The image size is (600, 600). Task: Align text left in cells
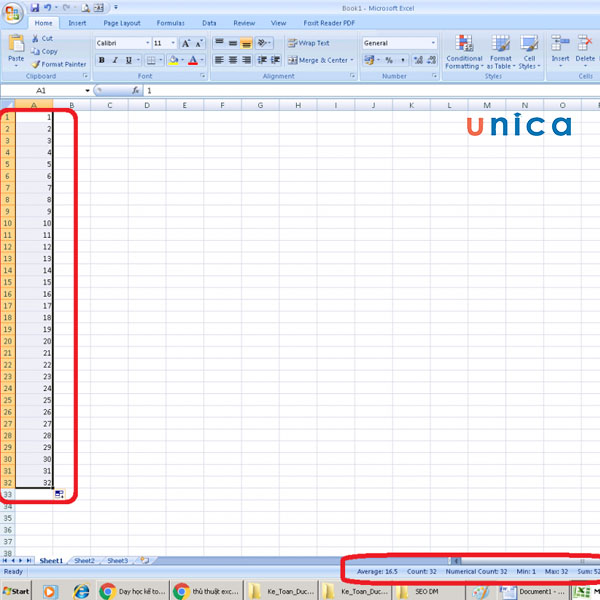click(219, 60)
